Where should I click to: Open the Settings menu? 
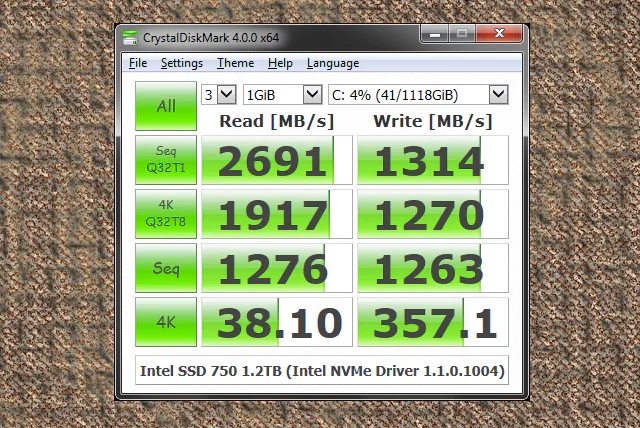tap(182, 63)
